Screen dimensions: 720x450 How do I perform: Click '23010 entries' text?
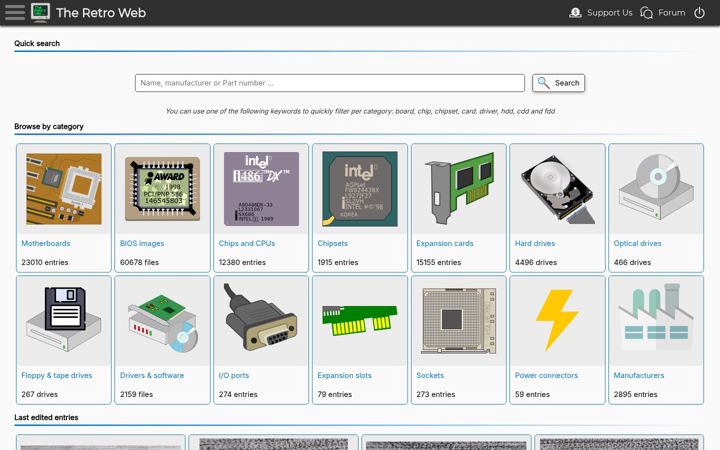(x=45, y=263)
